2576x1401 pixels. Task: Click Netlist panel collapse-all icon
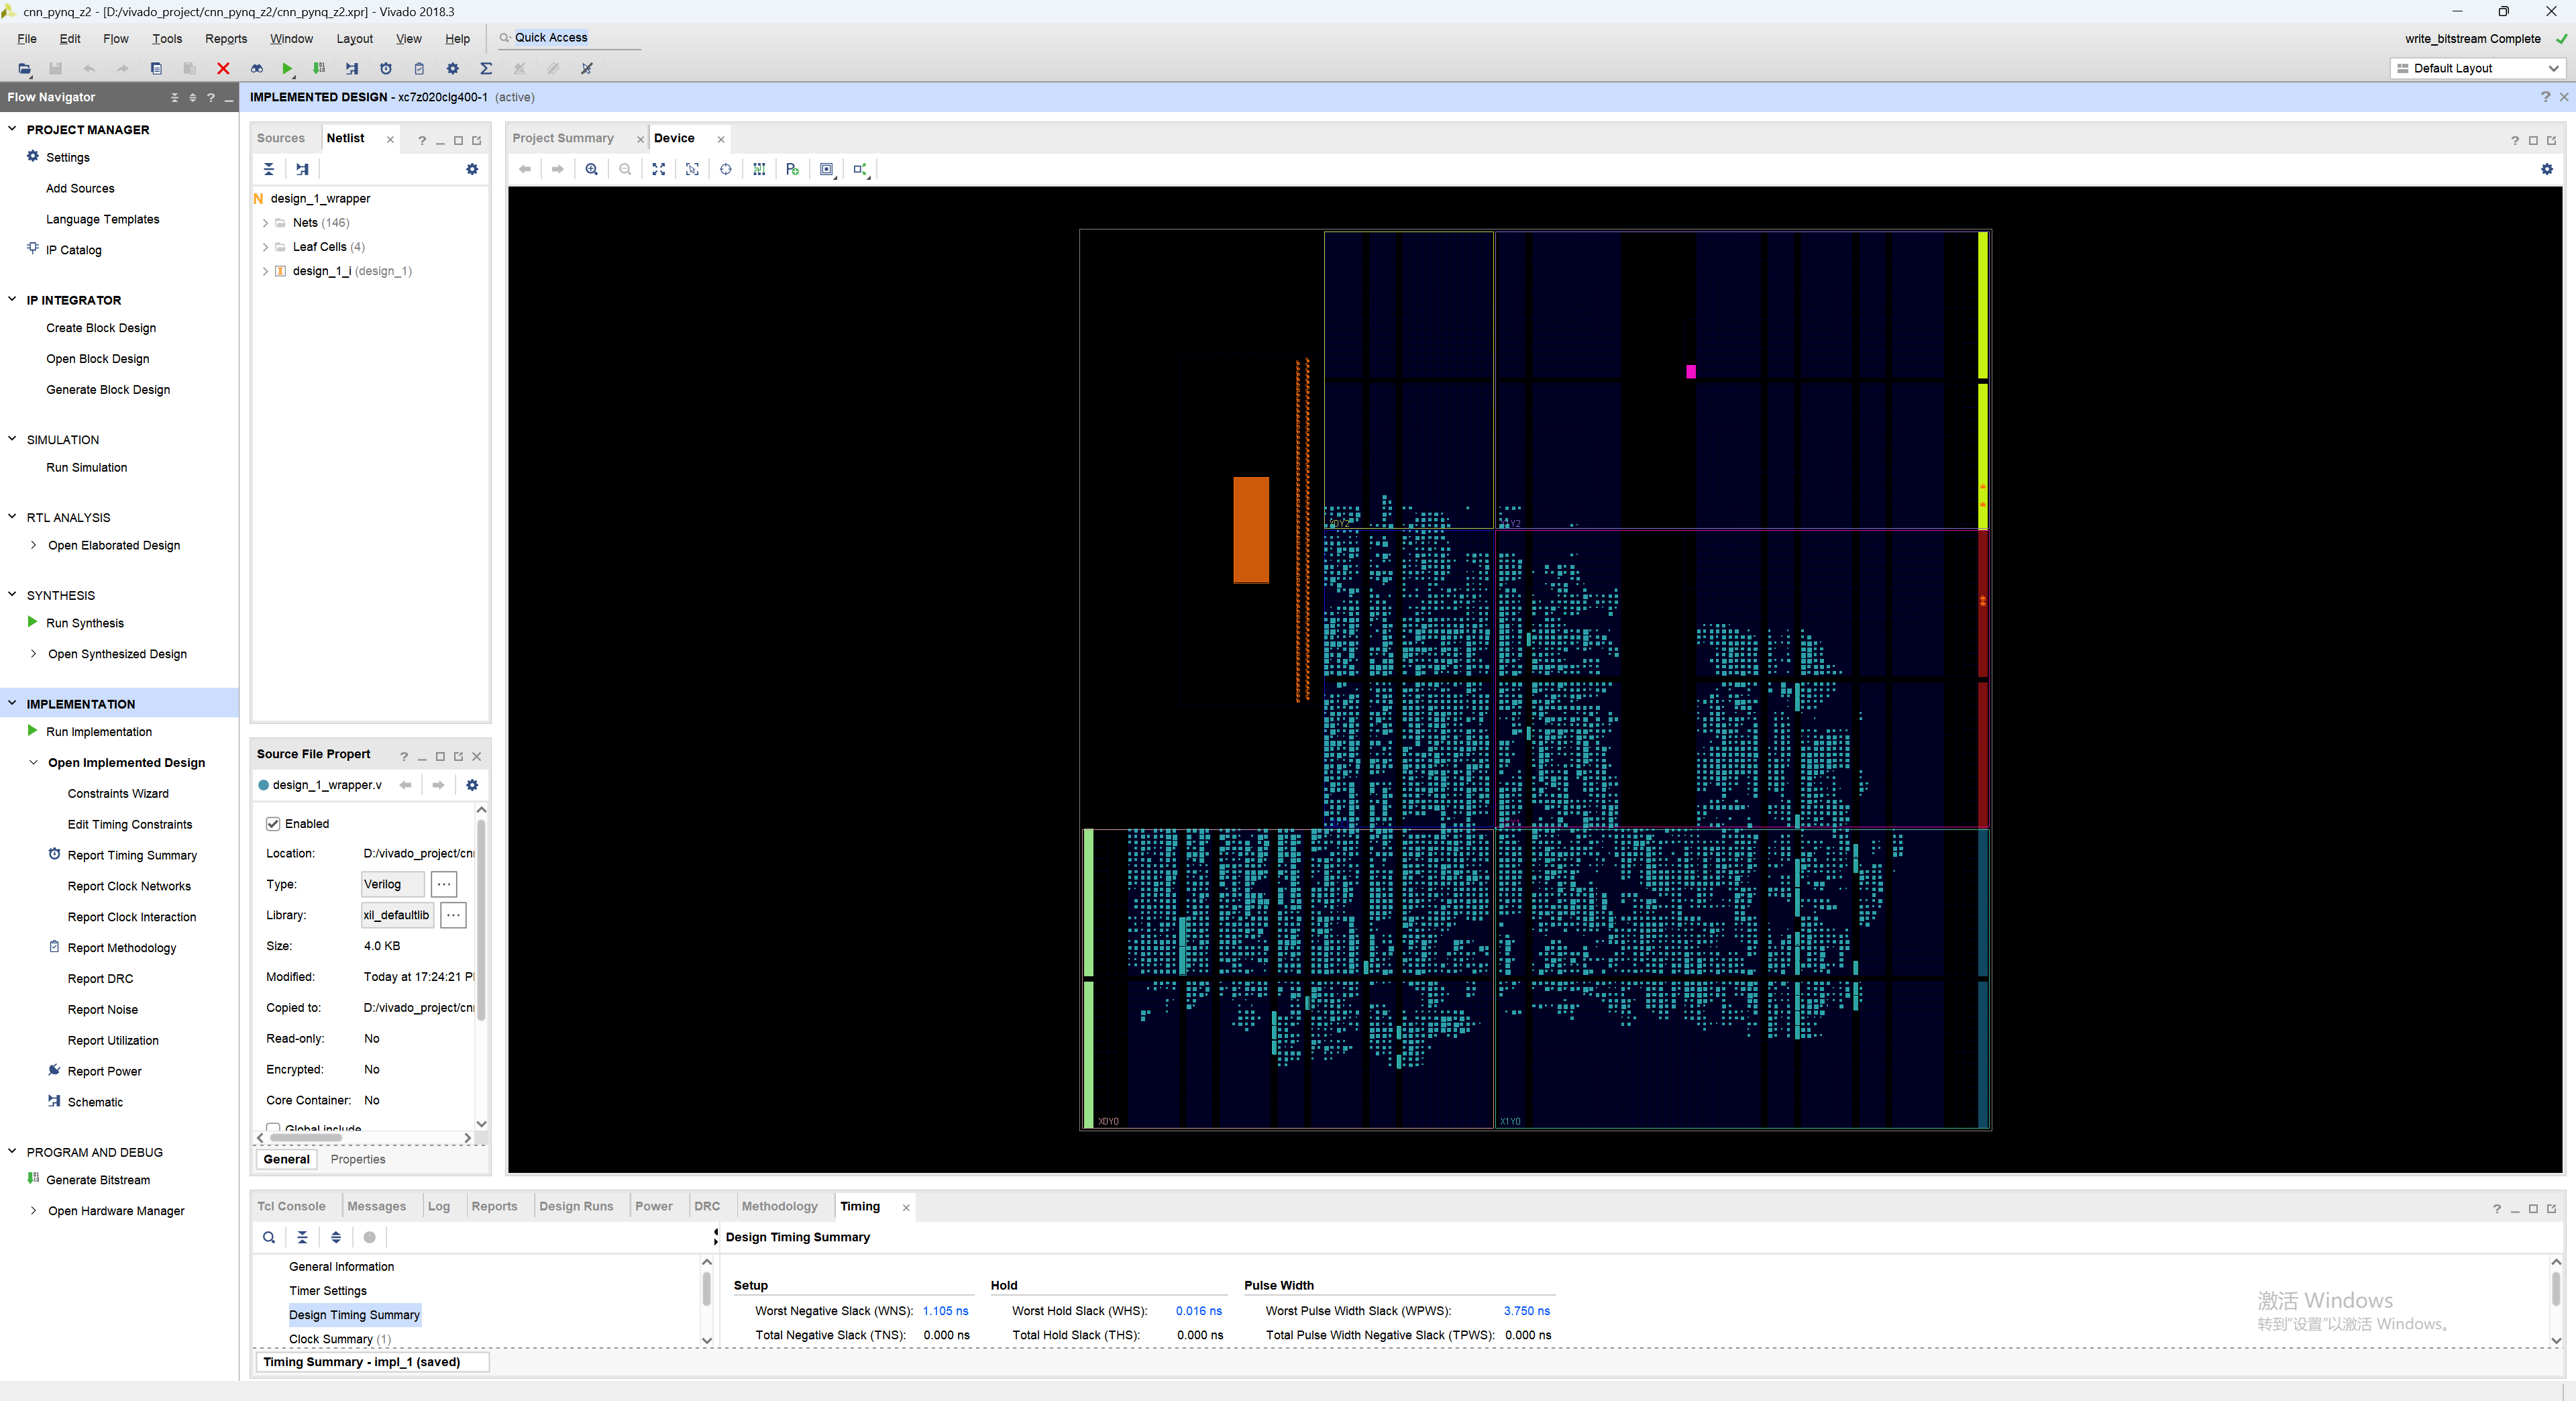(268, 169)
